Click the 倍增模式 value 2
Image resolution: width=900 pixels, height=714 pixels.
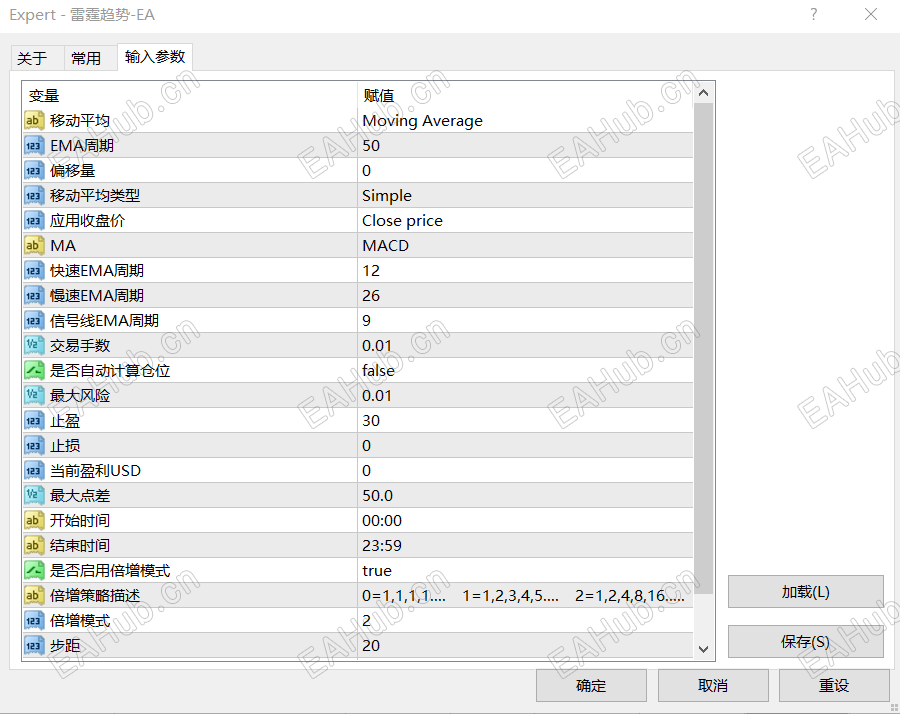(366, 620)
